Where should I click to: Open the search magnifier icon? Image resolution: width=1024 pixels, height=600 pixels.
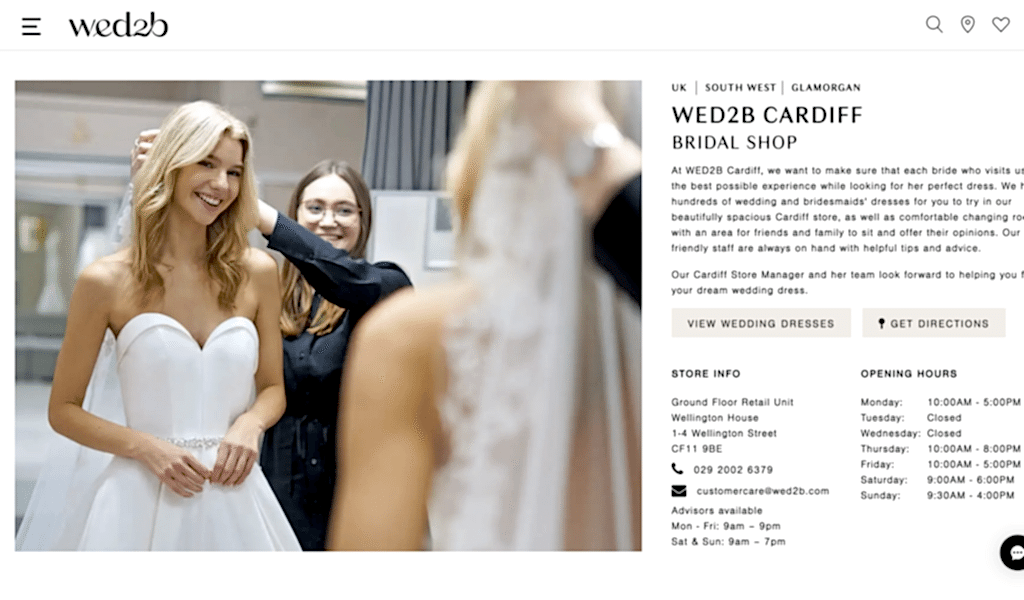pyautogui.click(x=934, y=25)
